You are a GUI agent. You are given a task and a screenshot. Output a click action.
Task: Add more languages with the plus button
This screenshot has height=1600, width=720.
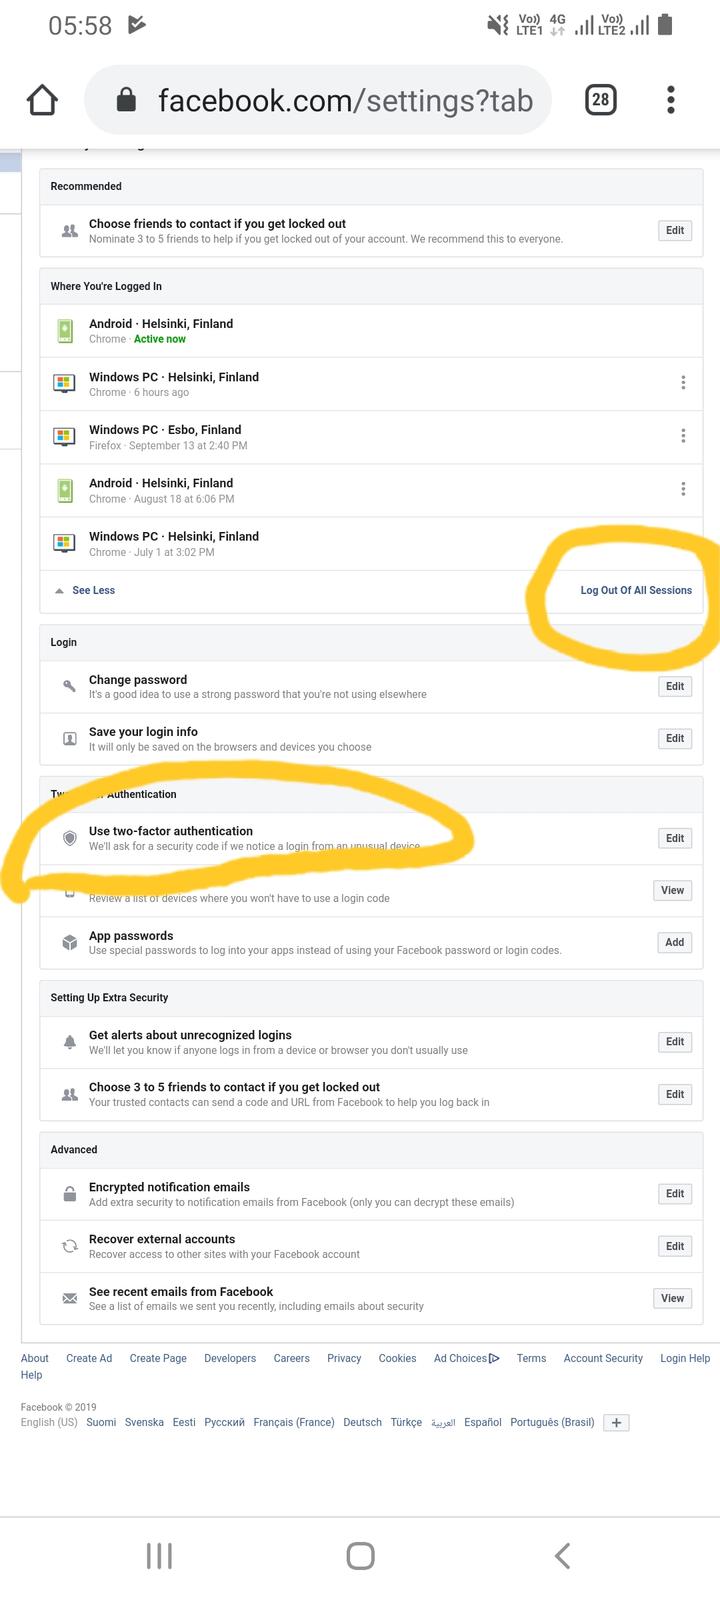coord(616,1423)
